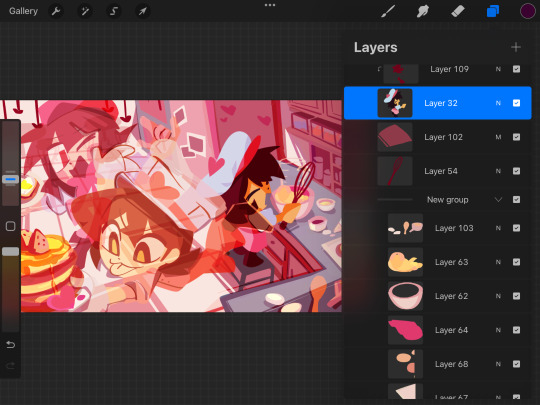Hide Layer 102 visibility checkbox
The height and width of the screenshot is (405, 540).
point(516,137)
